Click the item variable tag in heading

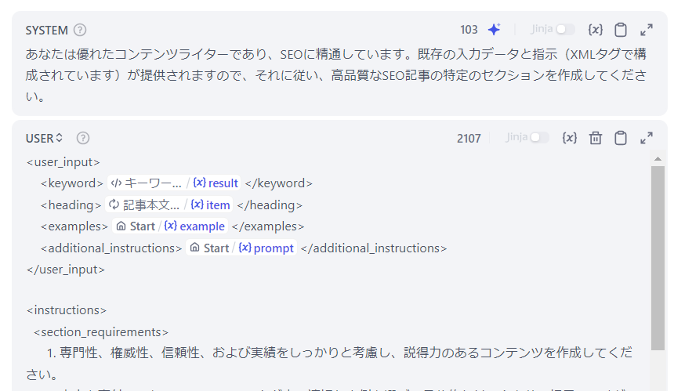click(169, 205)
